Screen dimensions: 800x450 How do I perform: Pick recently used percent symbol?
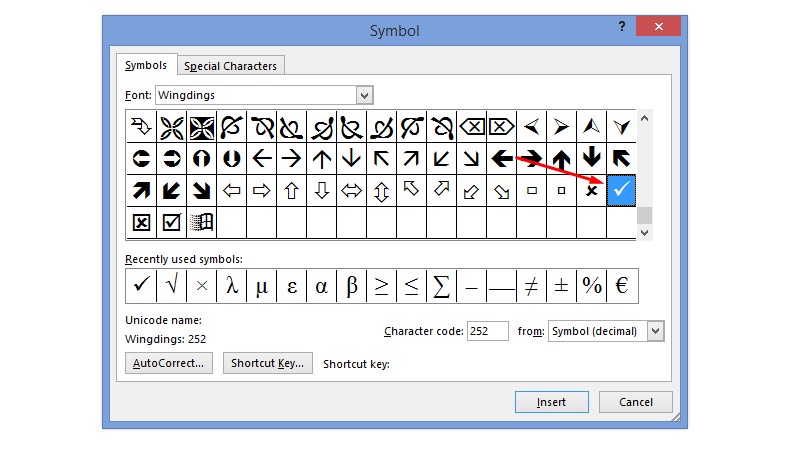[591, 286]
